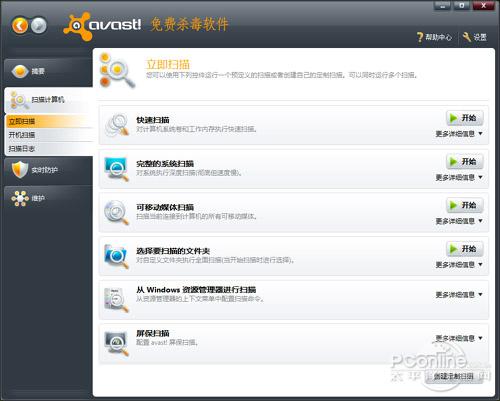The height and width of the screenshot is (401, 500).
Task: Go back with the orange back arrow
Action: (20, 26)
